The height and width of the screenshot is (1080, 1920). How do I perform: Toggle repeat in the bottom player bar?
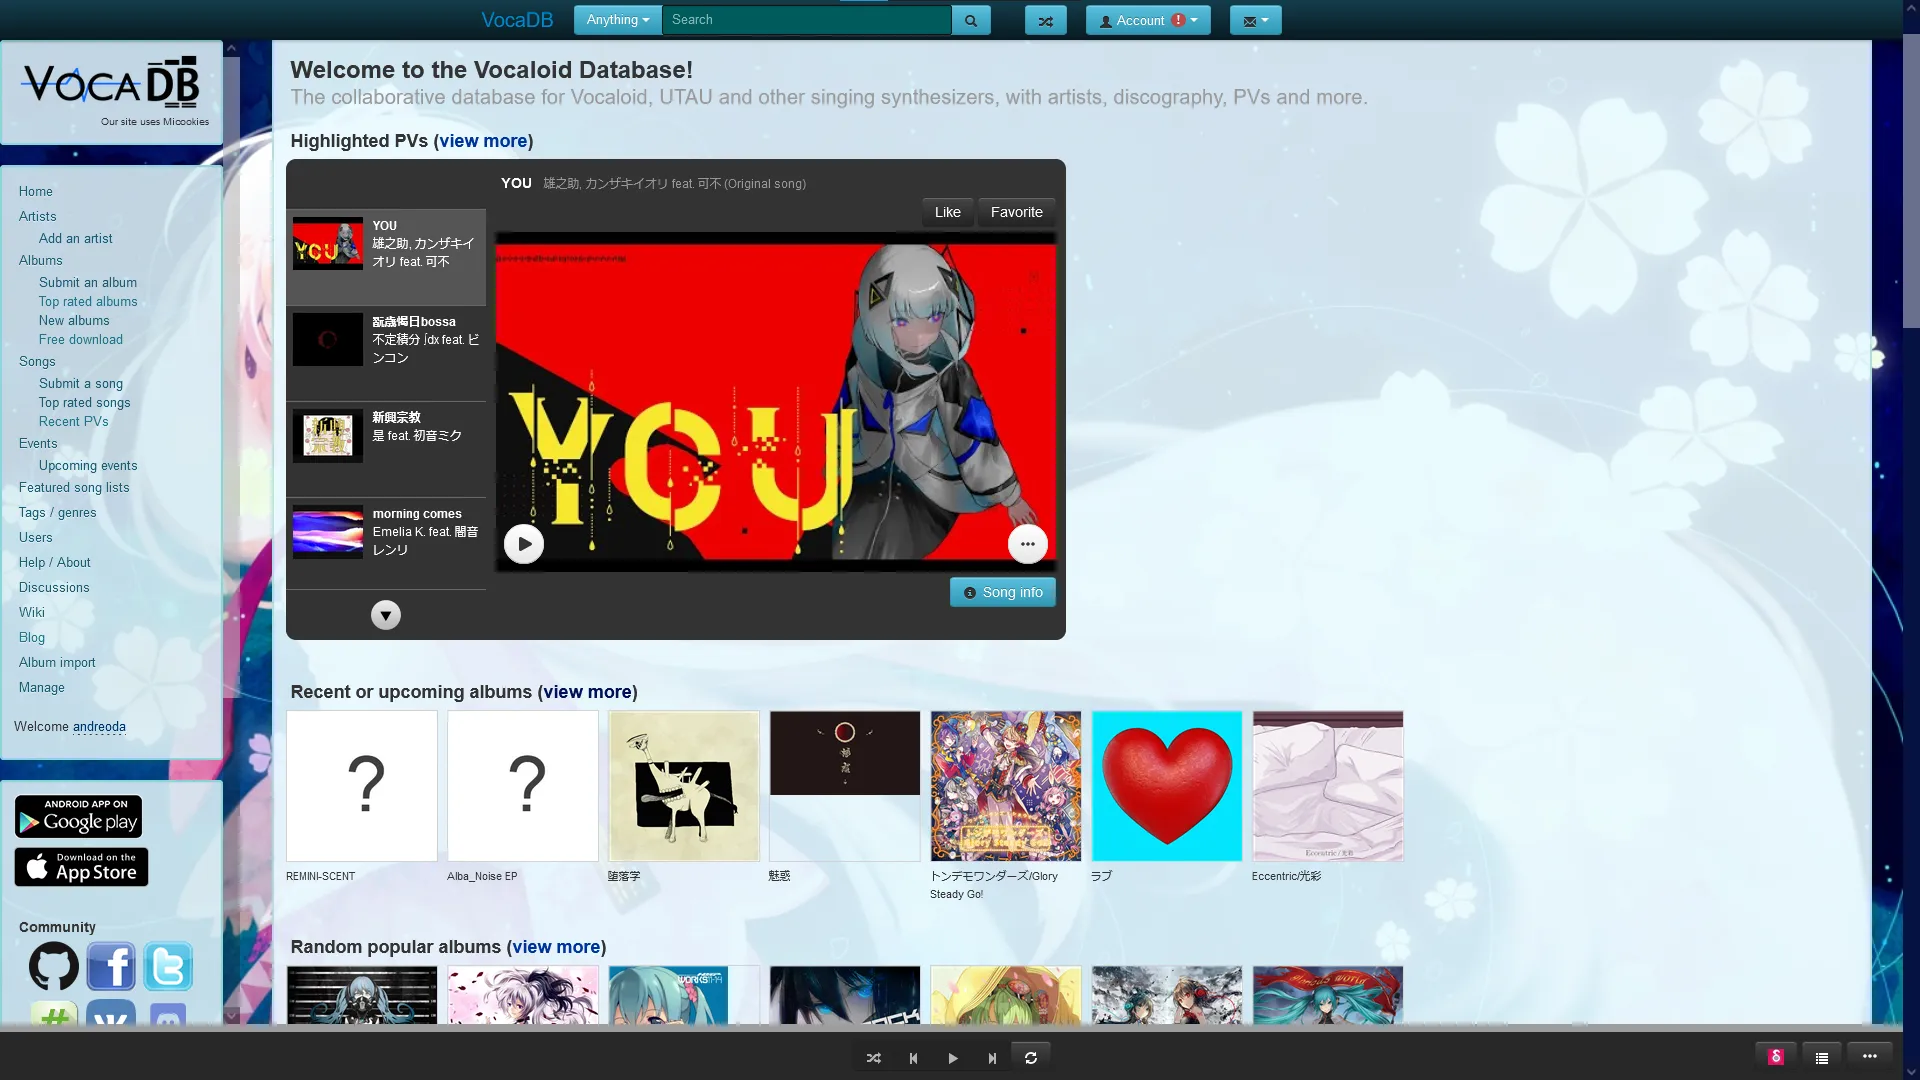1031,1058
